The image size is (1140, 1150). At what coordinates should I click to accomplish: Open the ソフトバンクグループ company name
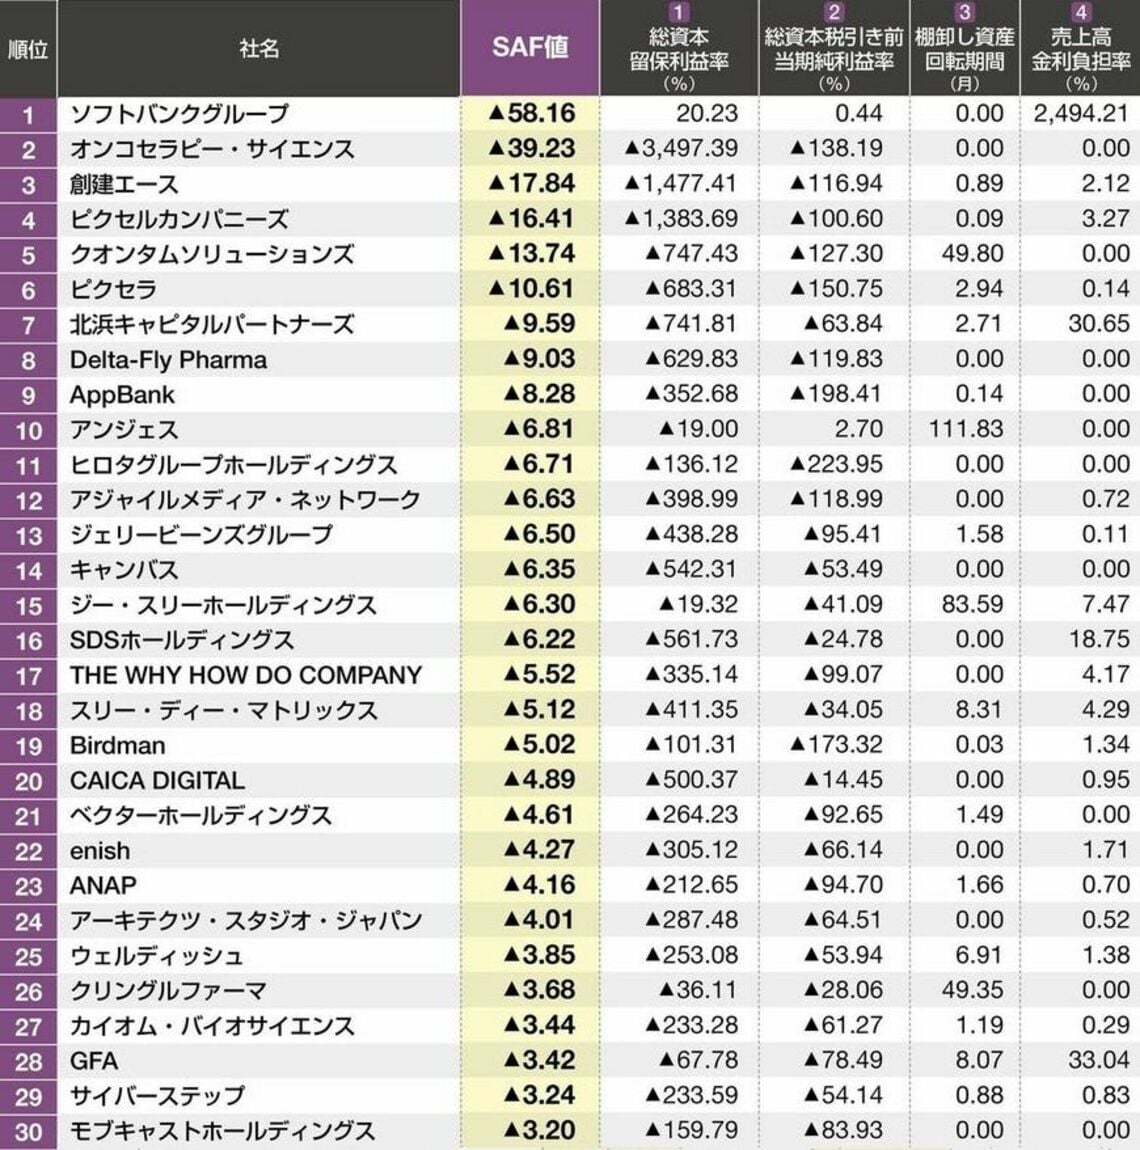(x=179, y=114)
